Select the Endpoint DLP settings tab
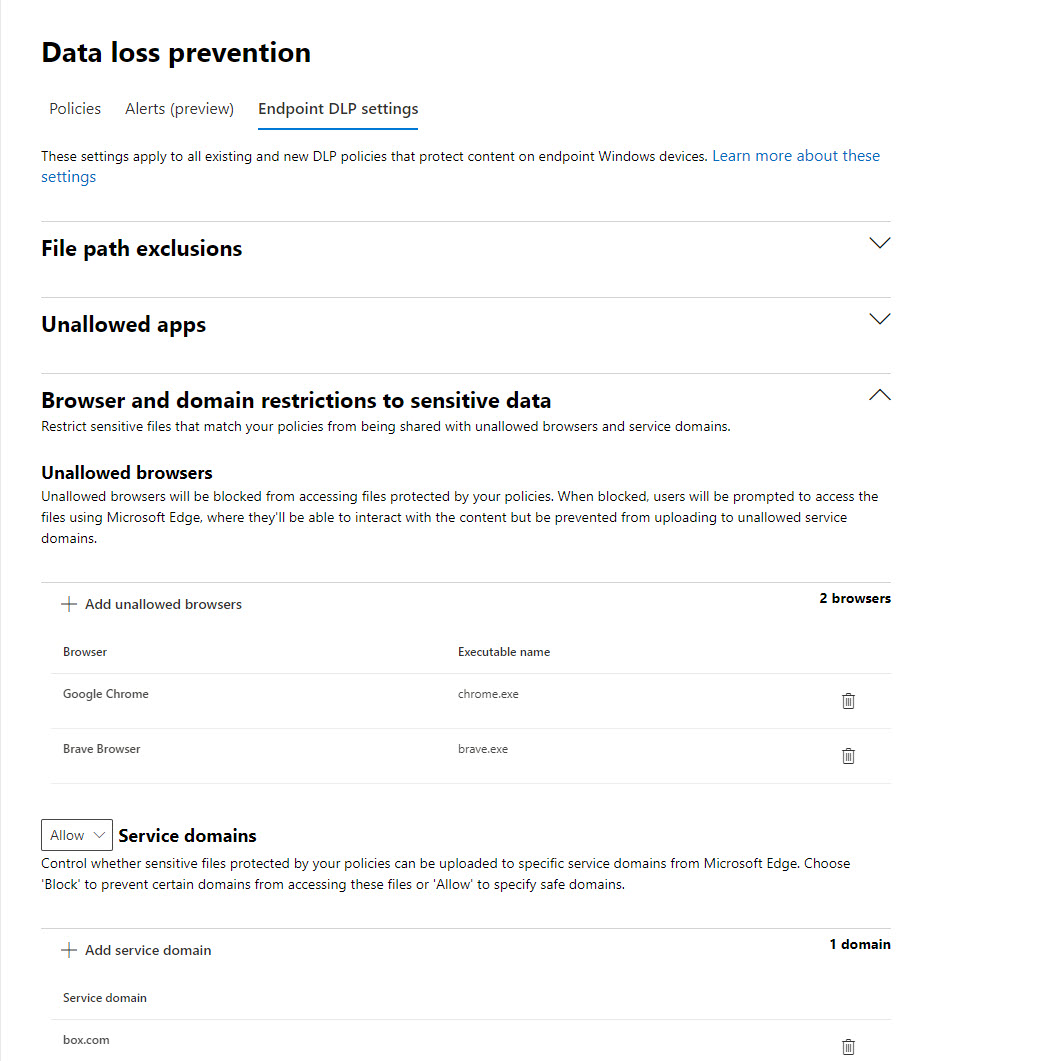Viewport: 1059px width, 1061px height. pos(338,108)
